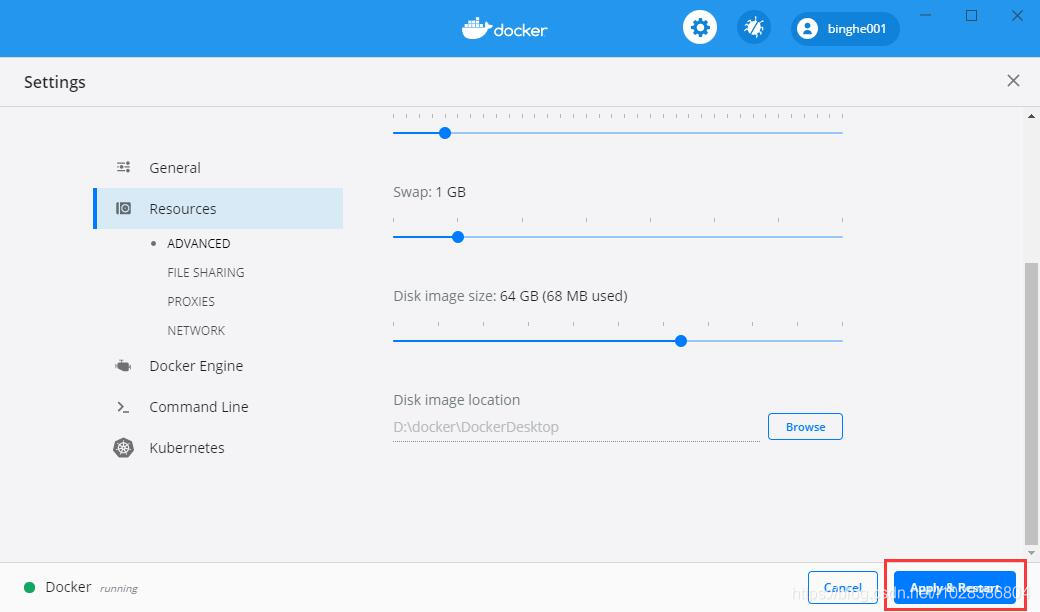Click the 'Disk image size: 64 GB' label
The image size is (1040, 612).
tap(510, 296)
